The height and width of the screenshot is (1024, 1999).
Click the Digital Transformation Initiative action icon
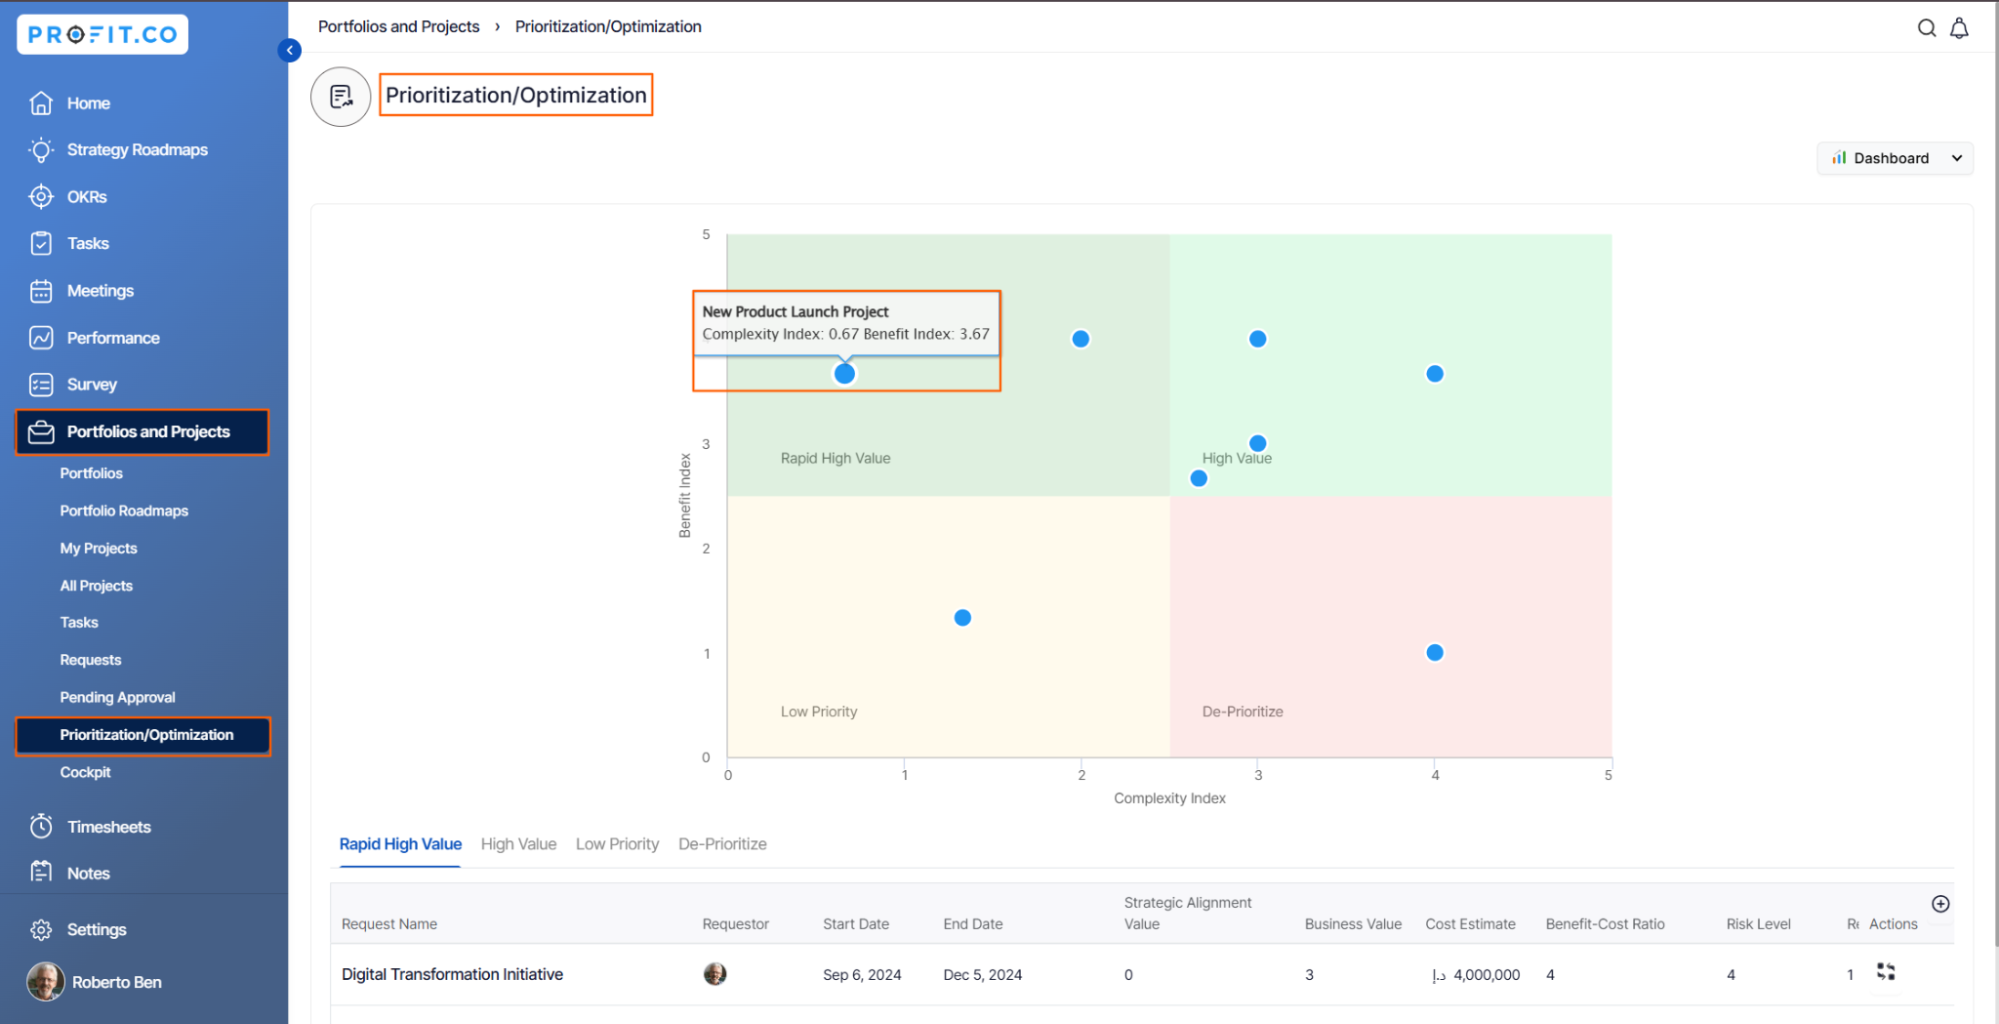click(x=1886, y=972)
